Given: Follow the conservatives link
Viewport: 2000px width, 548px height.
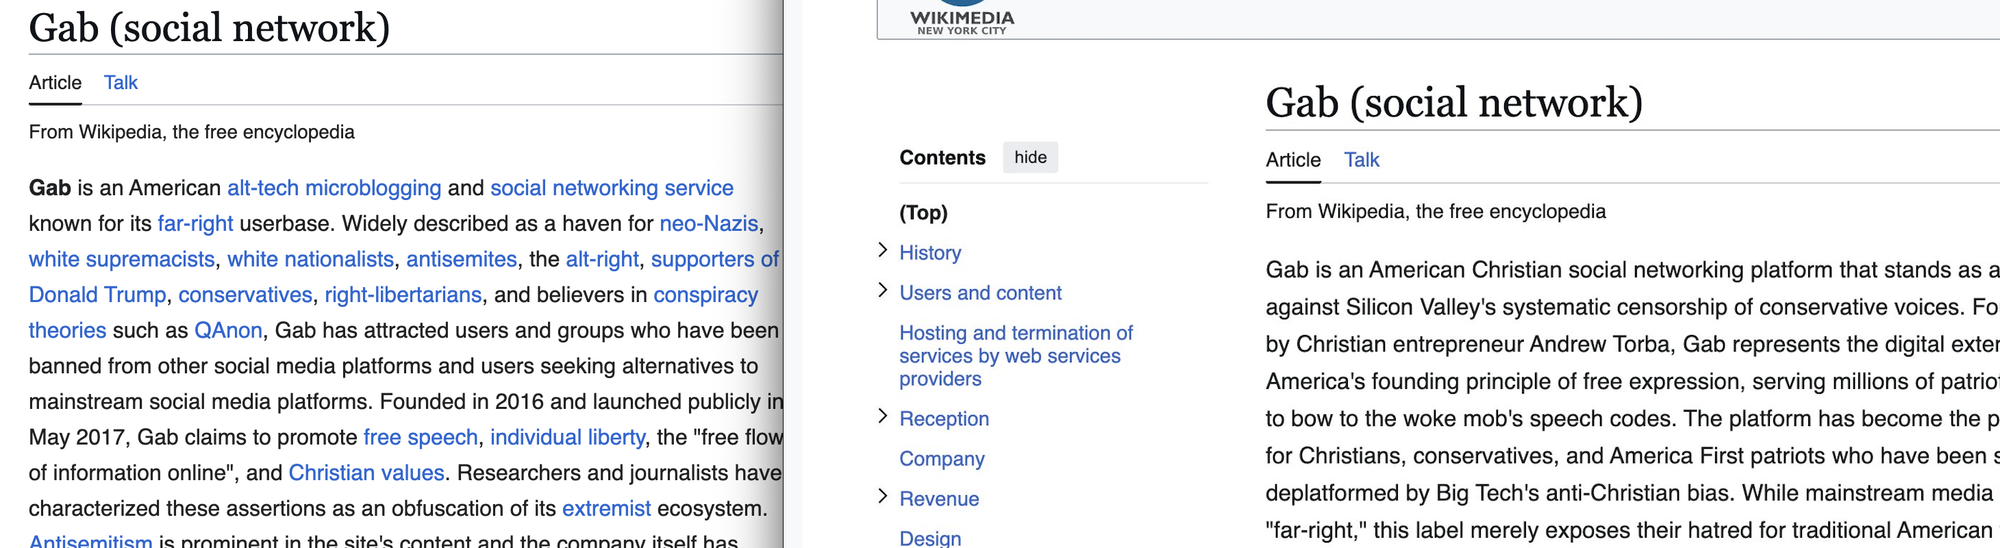Looking at the screenshot, I should coord(245,295).
